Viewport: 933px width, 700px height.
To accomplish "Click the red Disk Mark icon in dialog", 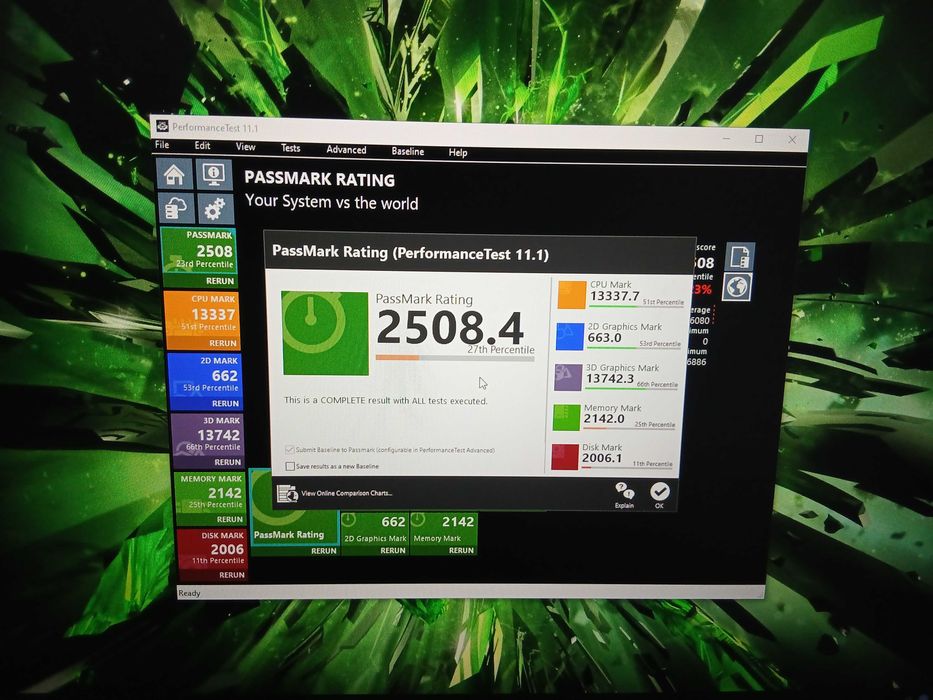I will coord(564,457).
